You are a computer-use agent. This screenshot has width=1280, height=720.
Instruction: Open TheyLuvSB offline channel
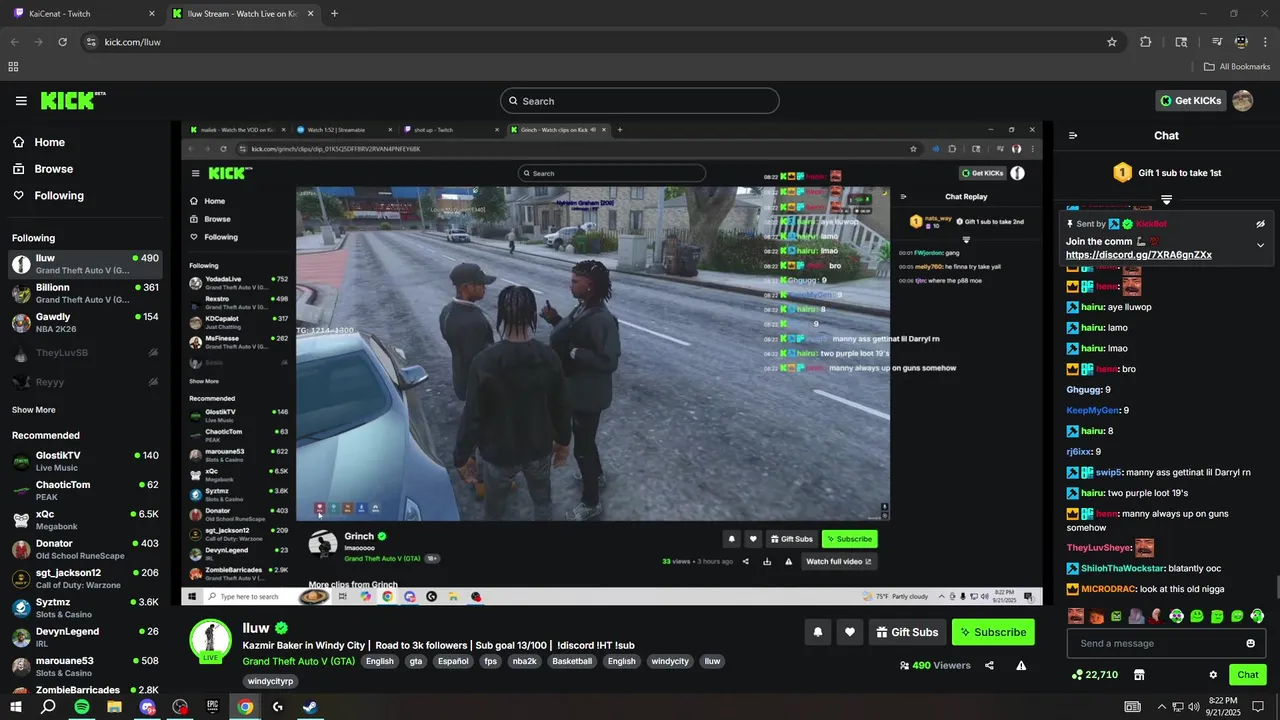coord(85,353)
